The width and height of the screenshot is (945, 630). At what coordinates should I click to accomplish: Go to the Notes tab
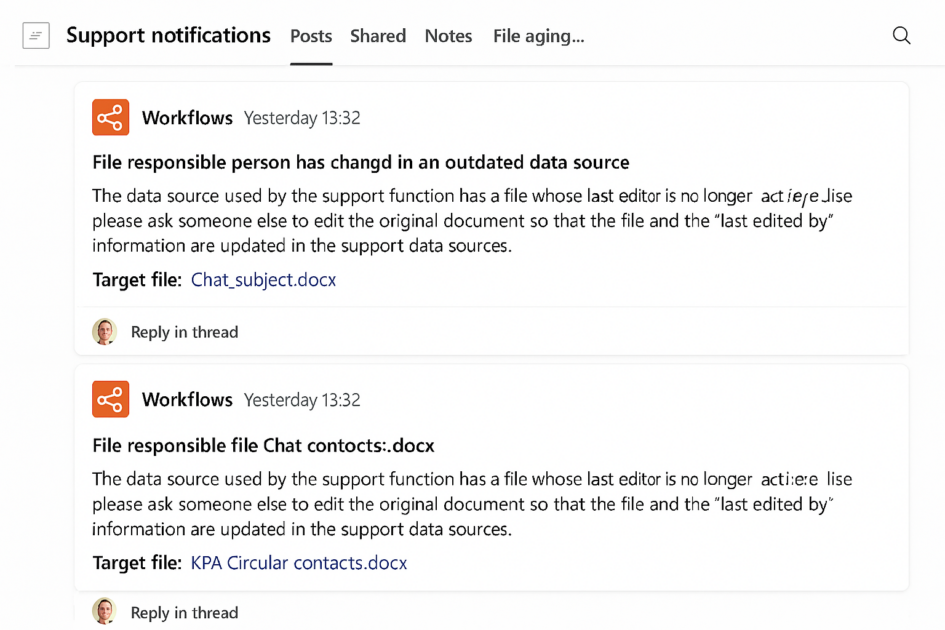point(448,36)
